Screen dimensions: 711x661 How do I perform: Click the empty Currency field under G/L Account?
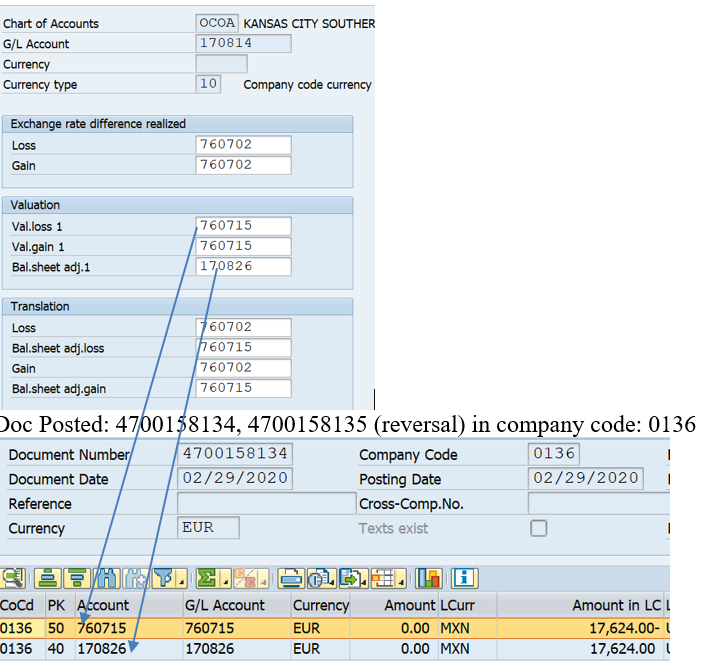pos(221,64)
